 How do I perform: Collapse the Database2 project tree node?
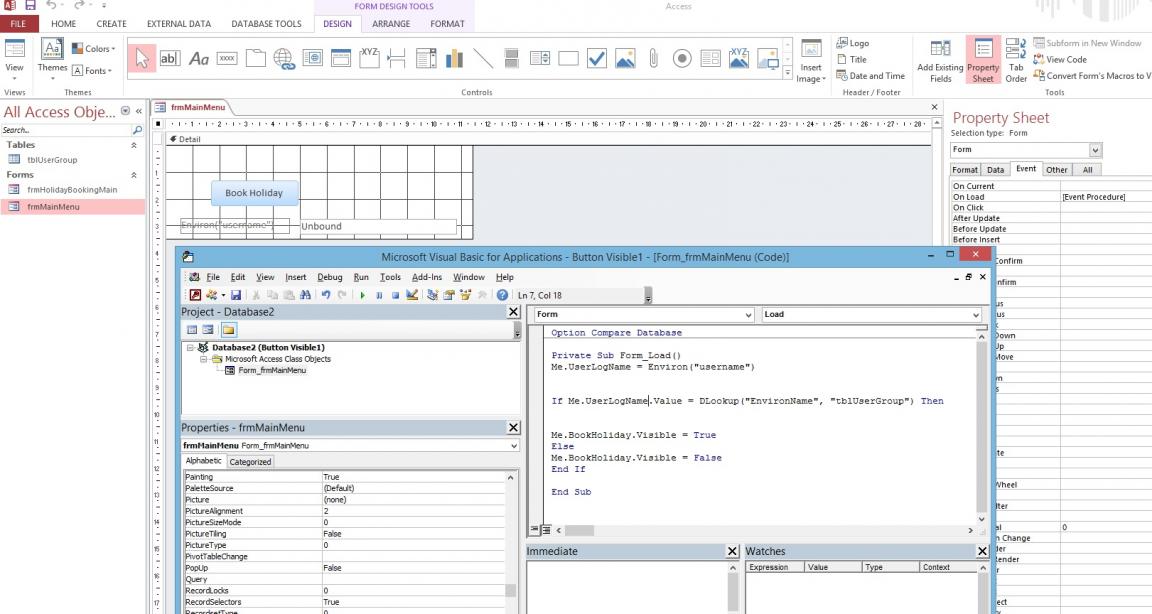click(x=189, y=348)
